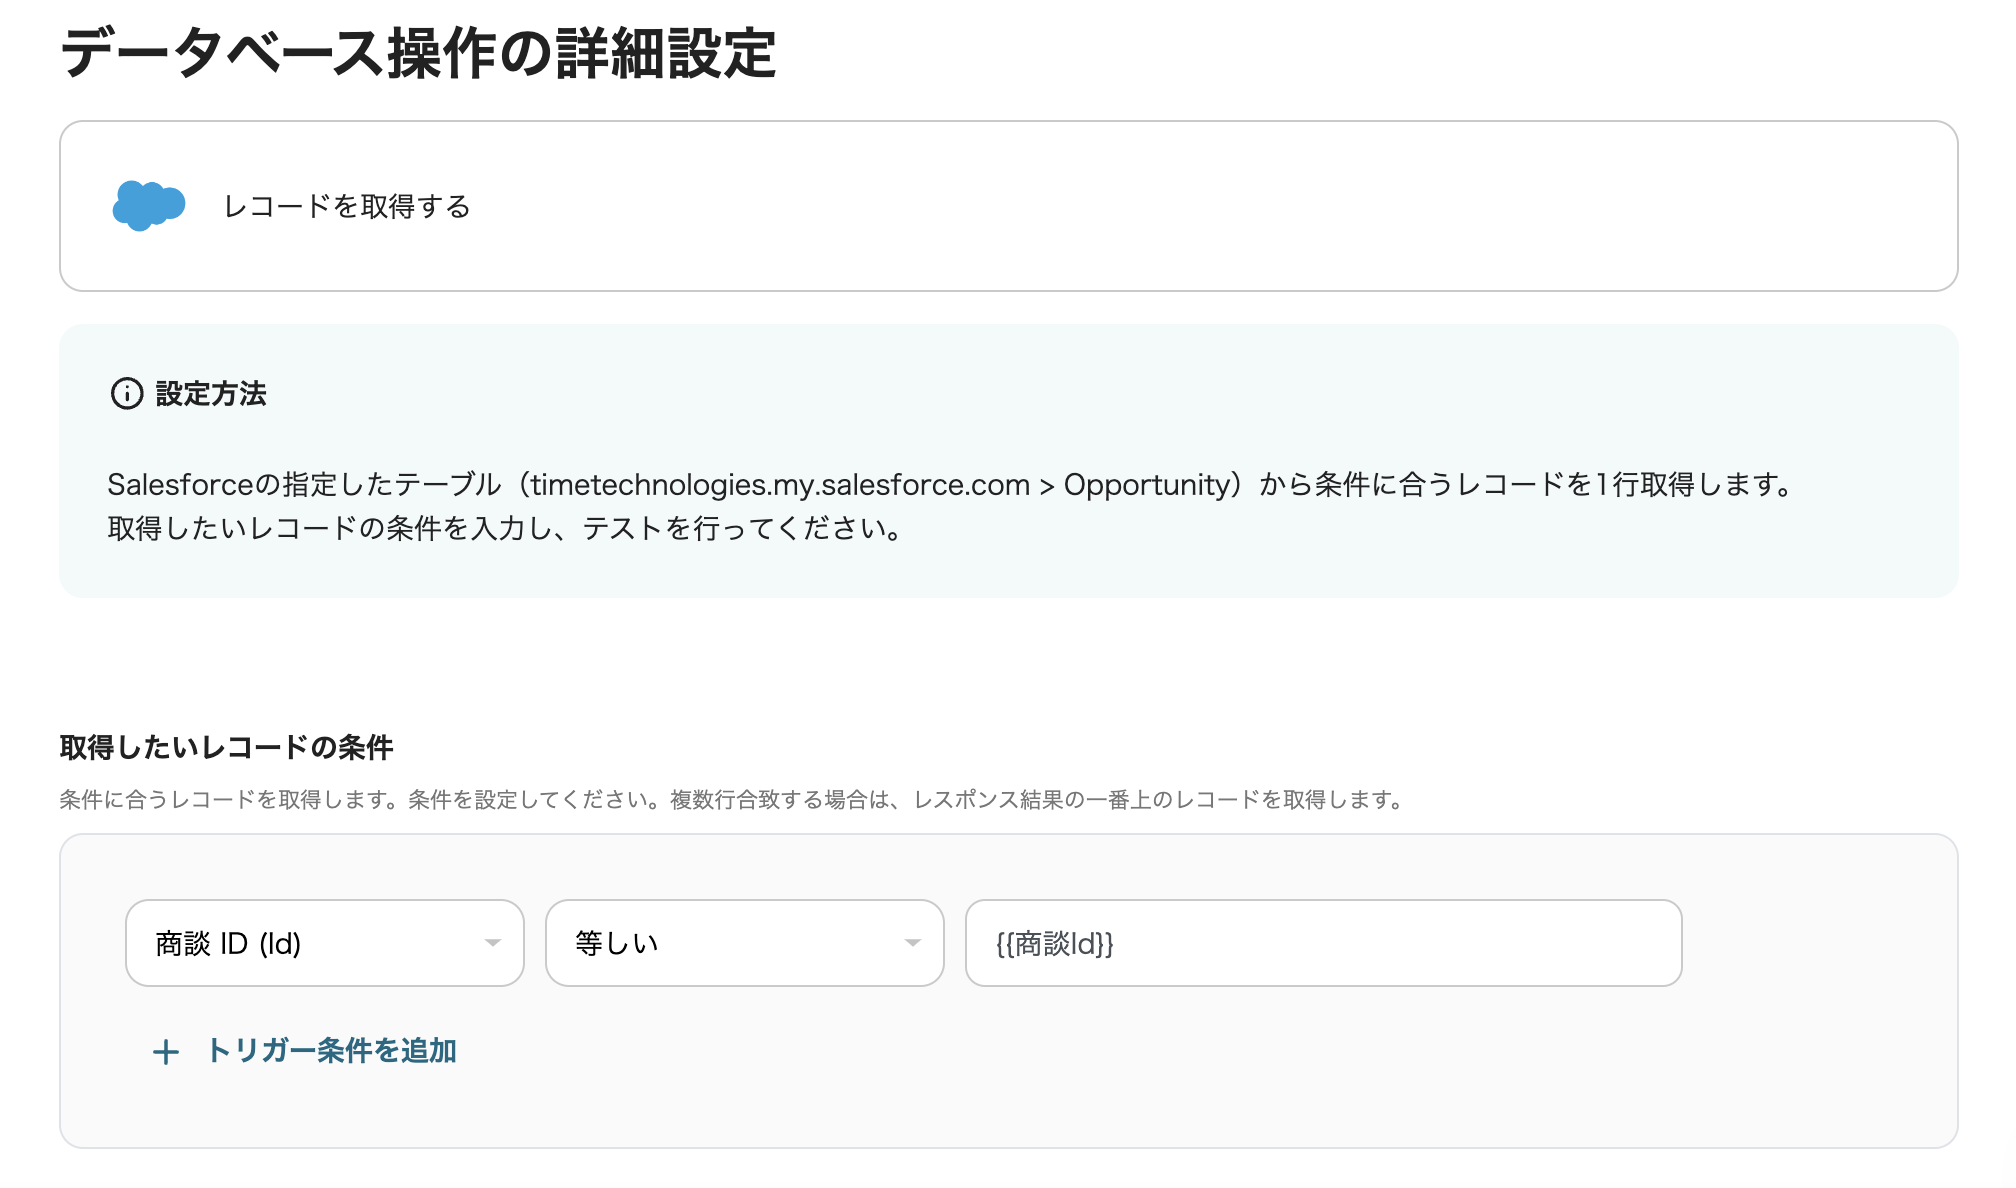Place cursor in the {{商談Id}} value field
The height and width of the screenshot is (1188, 2016).
point(1324,942)
